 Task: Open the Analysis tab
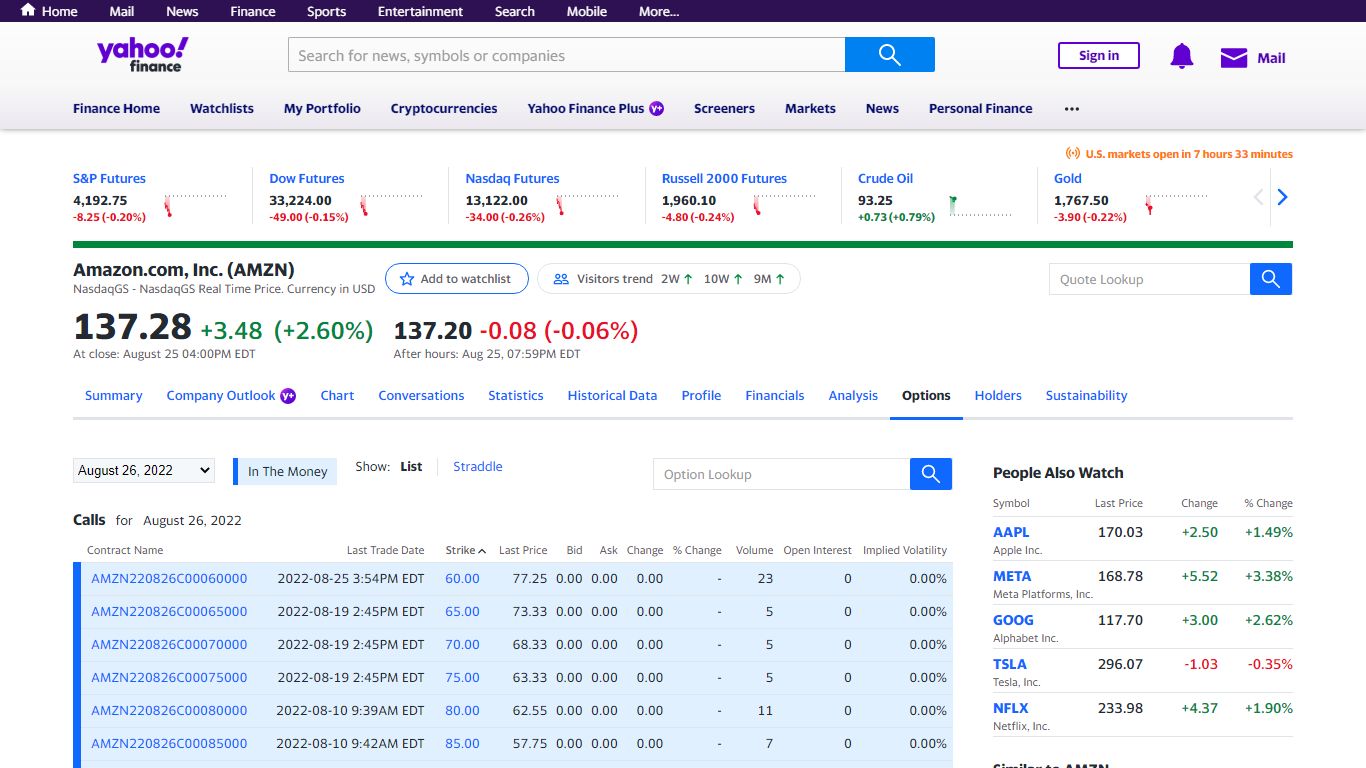coord(853,395)
